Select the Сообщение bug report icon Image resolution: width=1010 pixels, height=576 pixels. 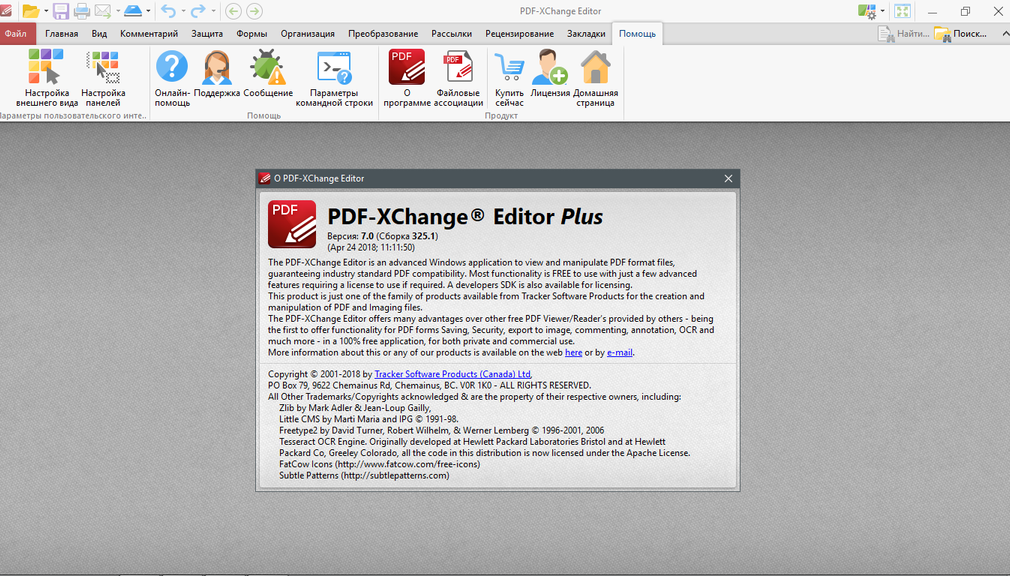pos(268,74)
